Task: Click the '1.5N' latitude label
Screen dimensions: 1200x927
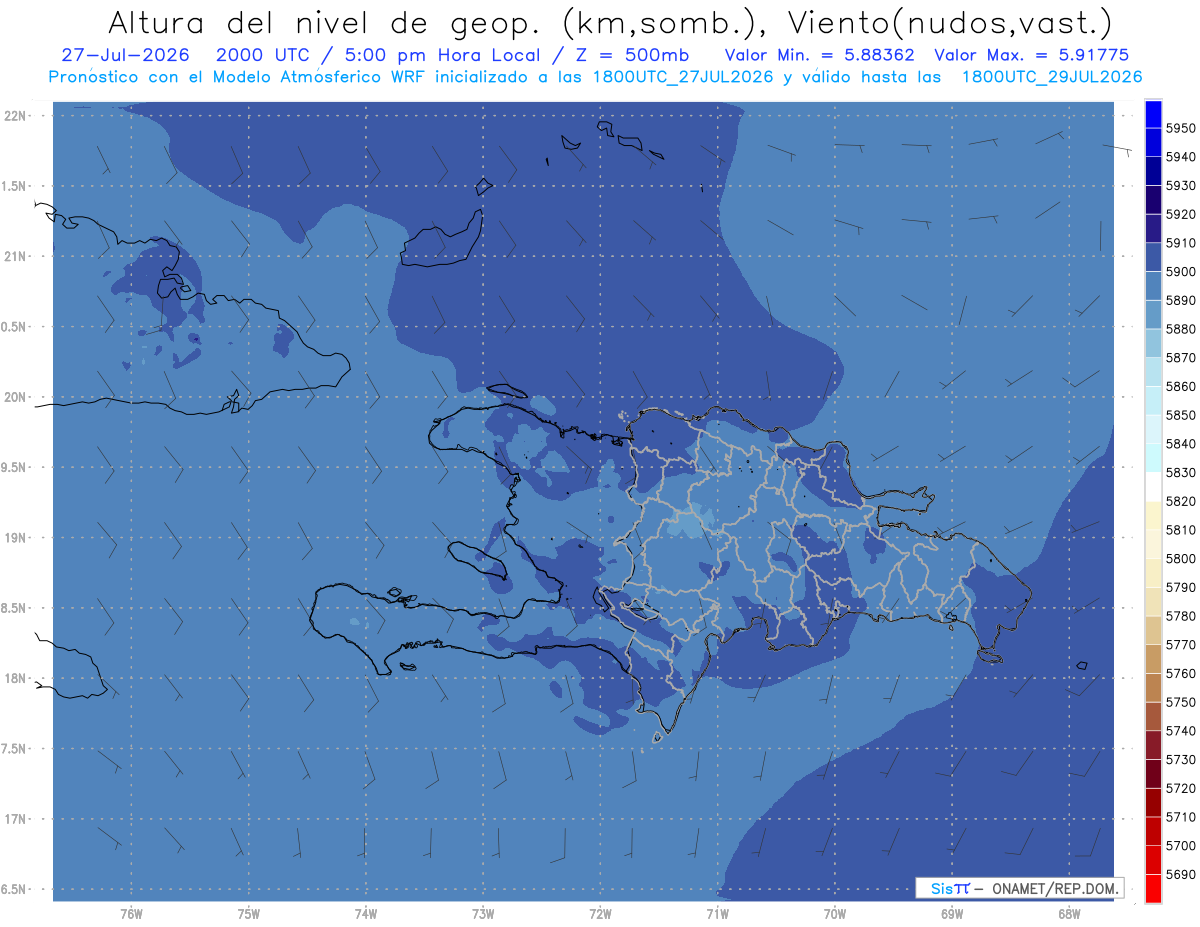Action: pyautogui.click(x=14, y=186)
